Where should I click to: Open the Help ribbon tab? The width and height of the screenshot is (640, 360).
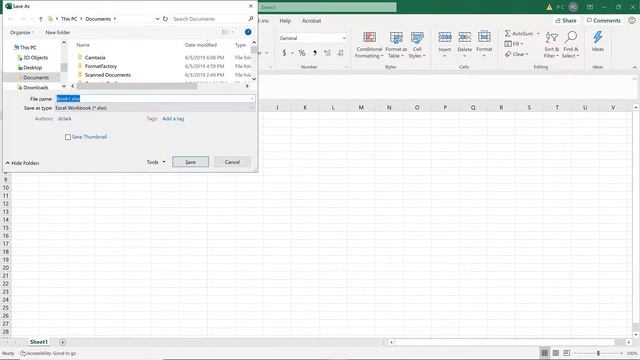(285, 20)
